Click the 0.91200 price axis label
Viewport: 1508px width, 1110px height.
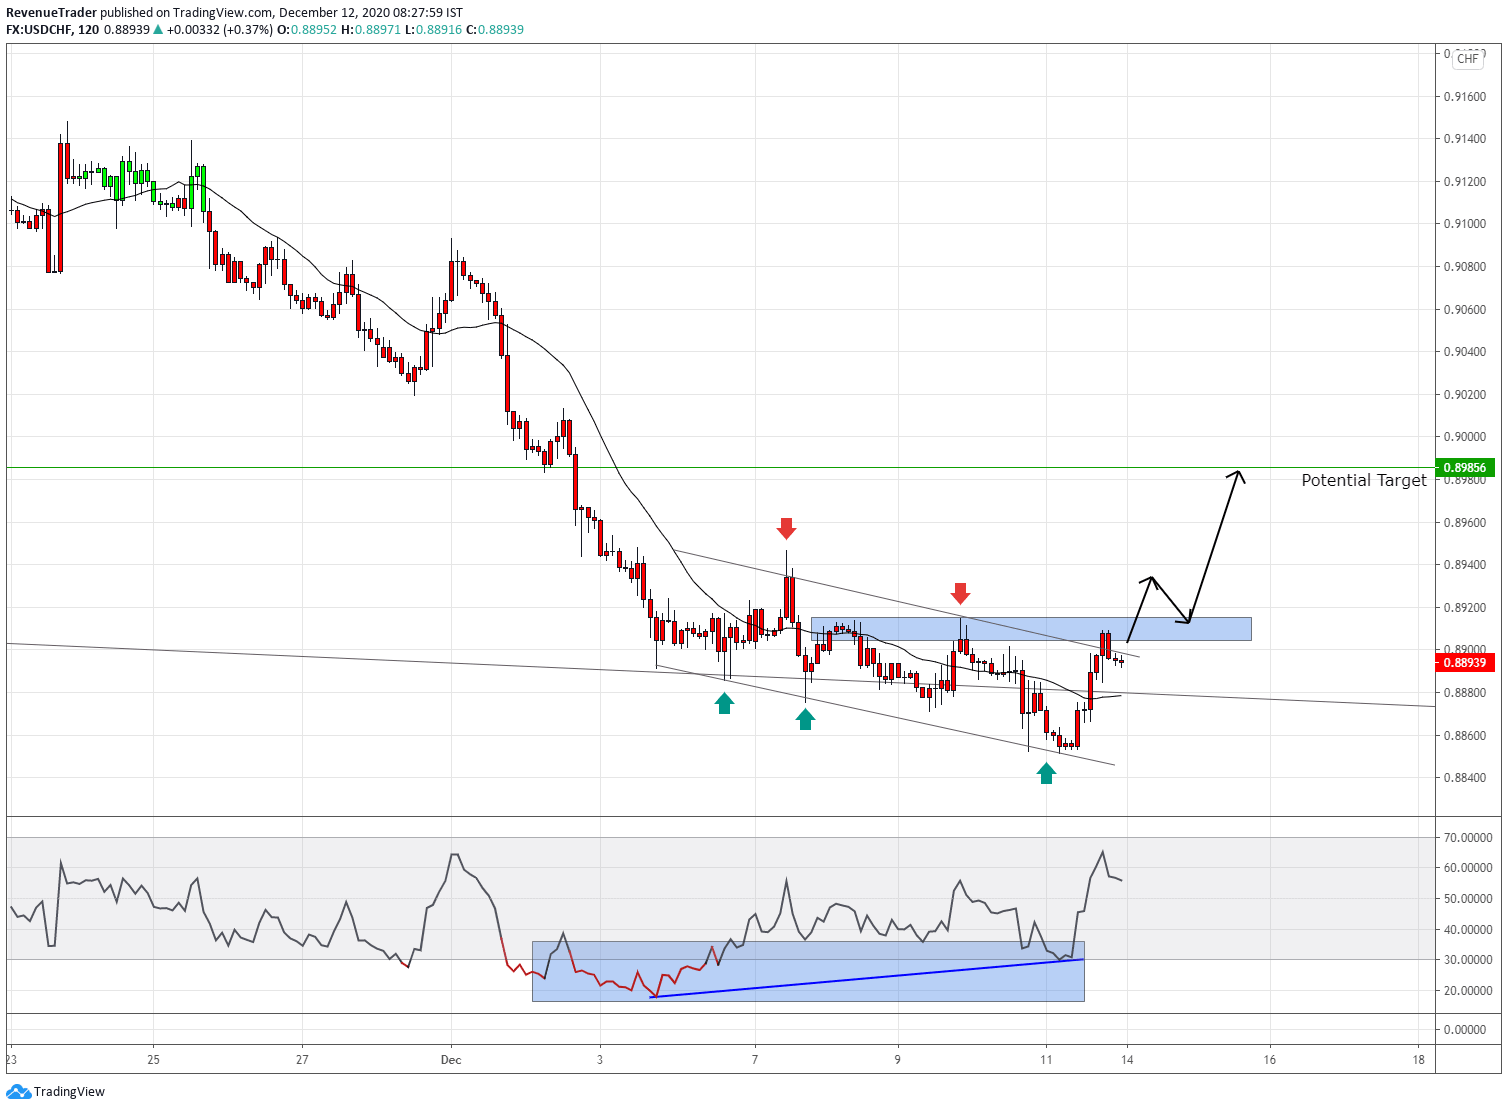1464,182
